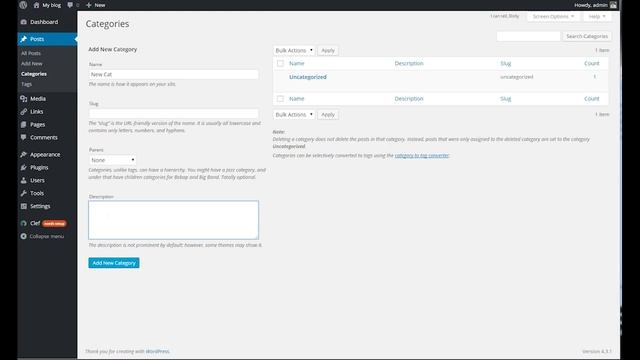The height and width of the screenshot is (360, 640).
Task: Open the admin avatar icon
Action: pyautogui.click(x=613, y=5)
